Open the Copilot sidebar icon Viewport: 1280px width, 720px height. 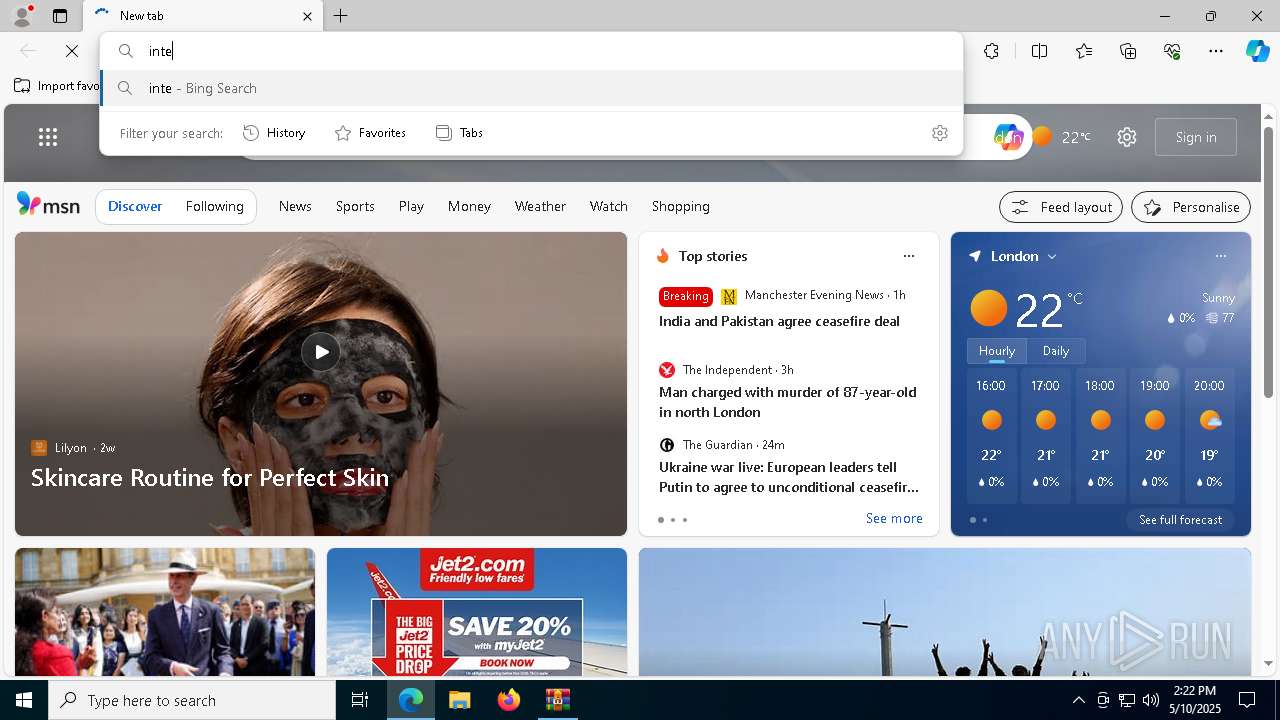click(1257, 51)
